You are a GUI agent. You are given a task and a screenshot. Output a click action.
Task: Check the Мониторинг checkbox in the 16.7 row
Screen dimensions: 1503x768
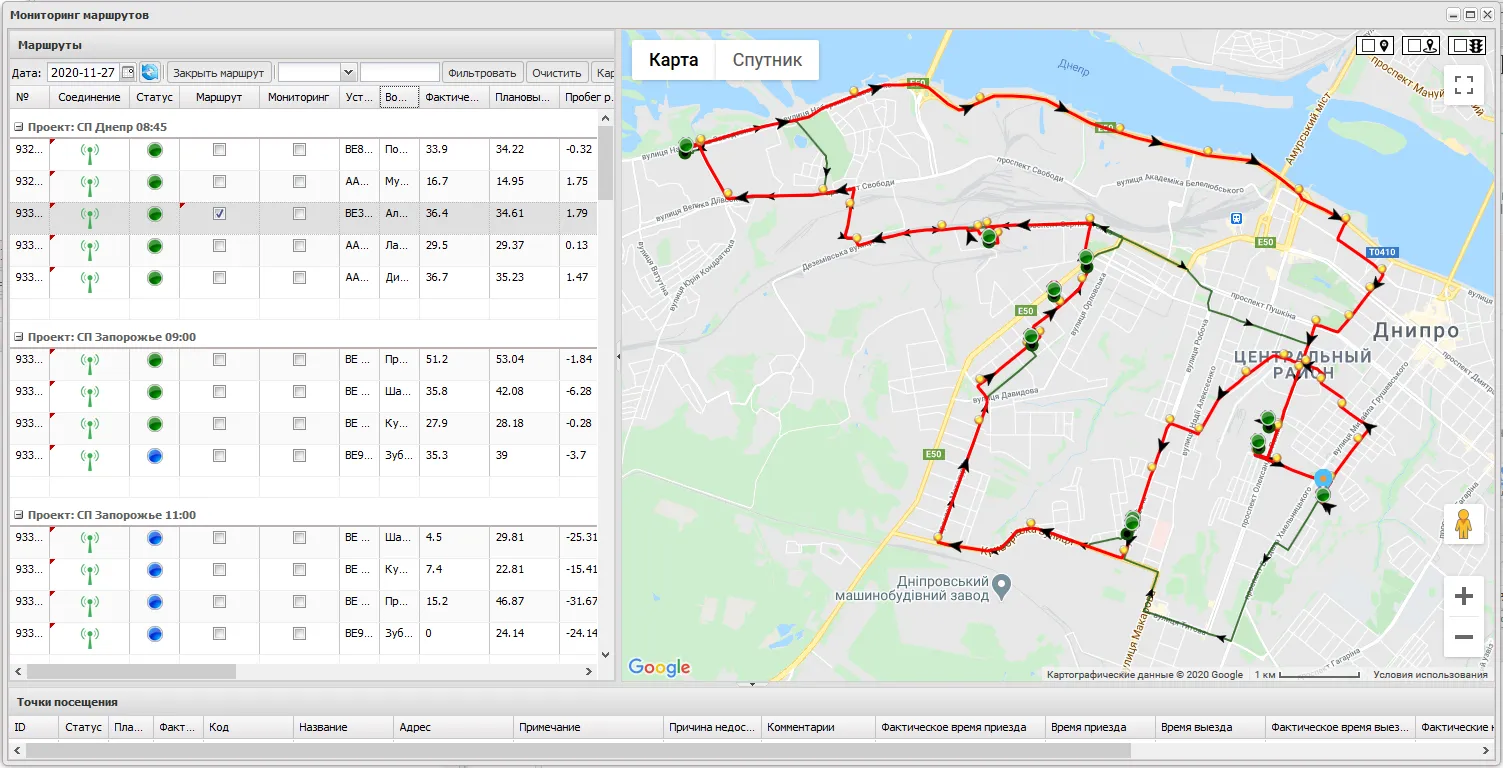[300, 182]
